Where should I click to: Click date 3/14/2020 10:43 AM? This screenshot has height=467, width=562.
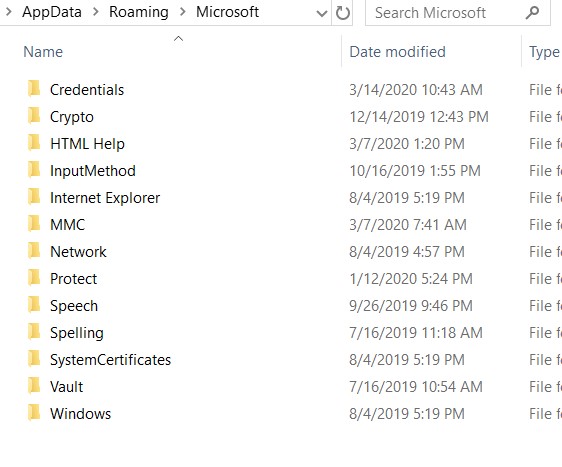pyautogui.click(x=416, y=90)
